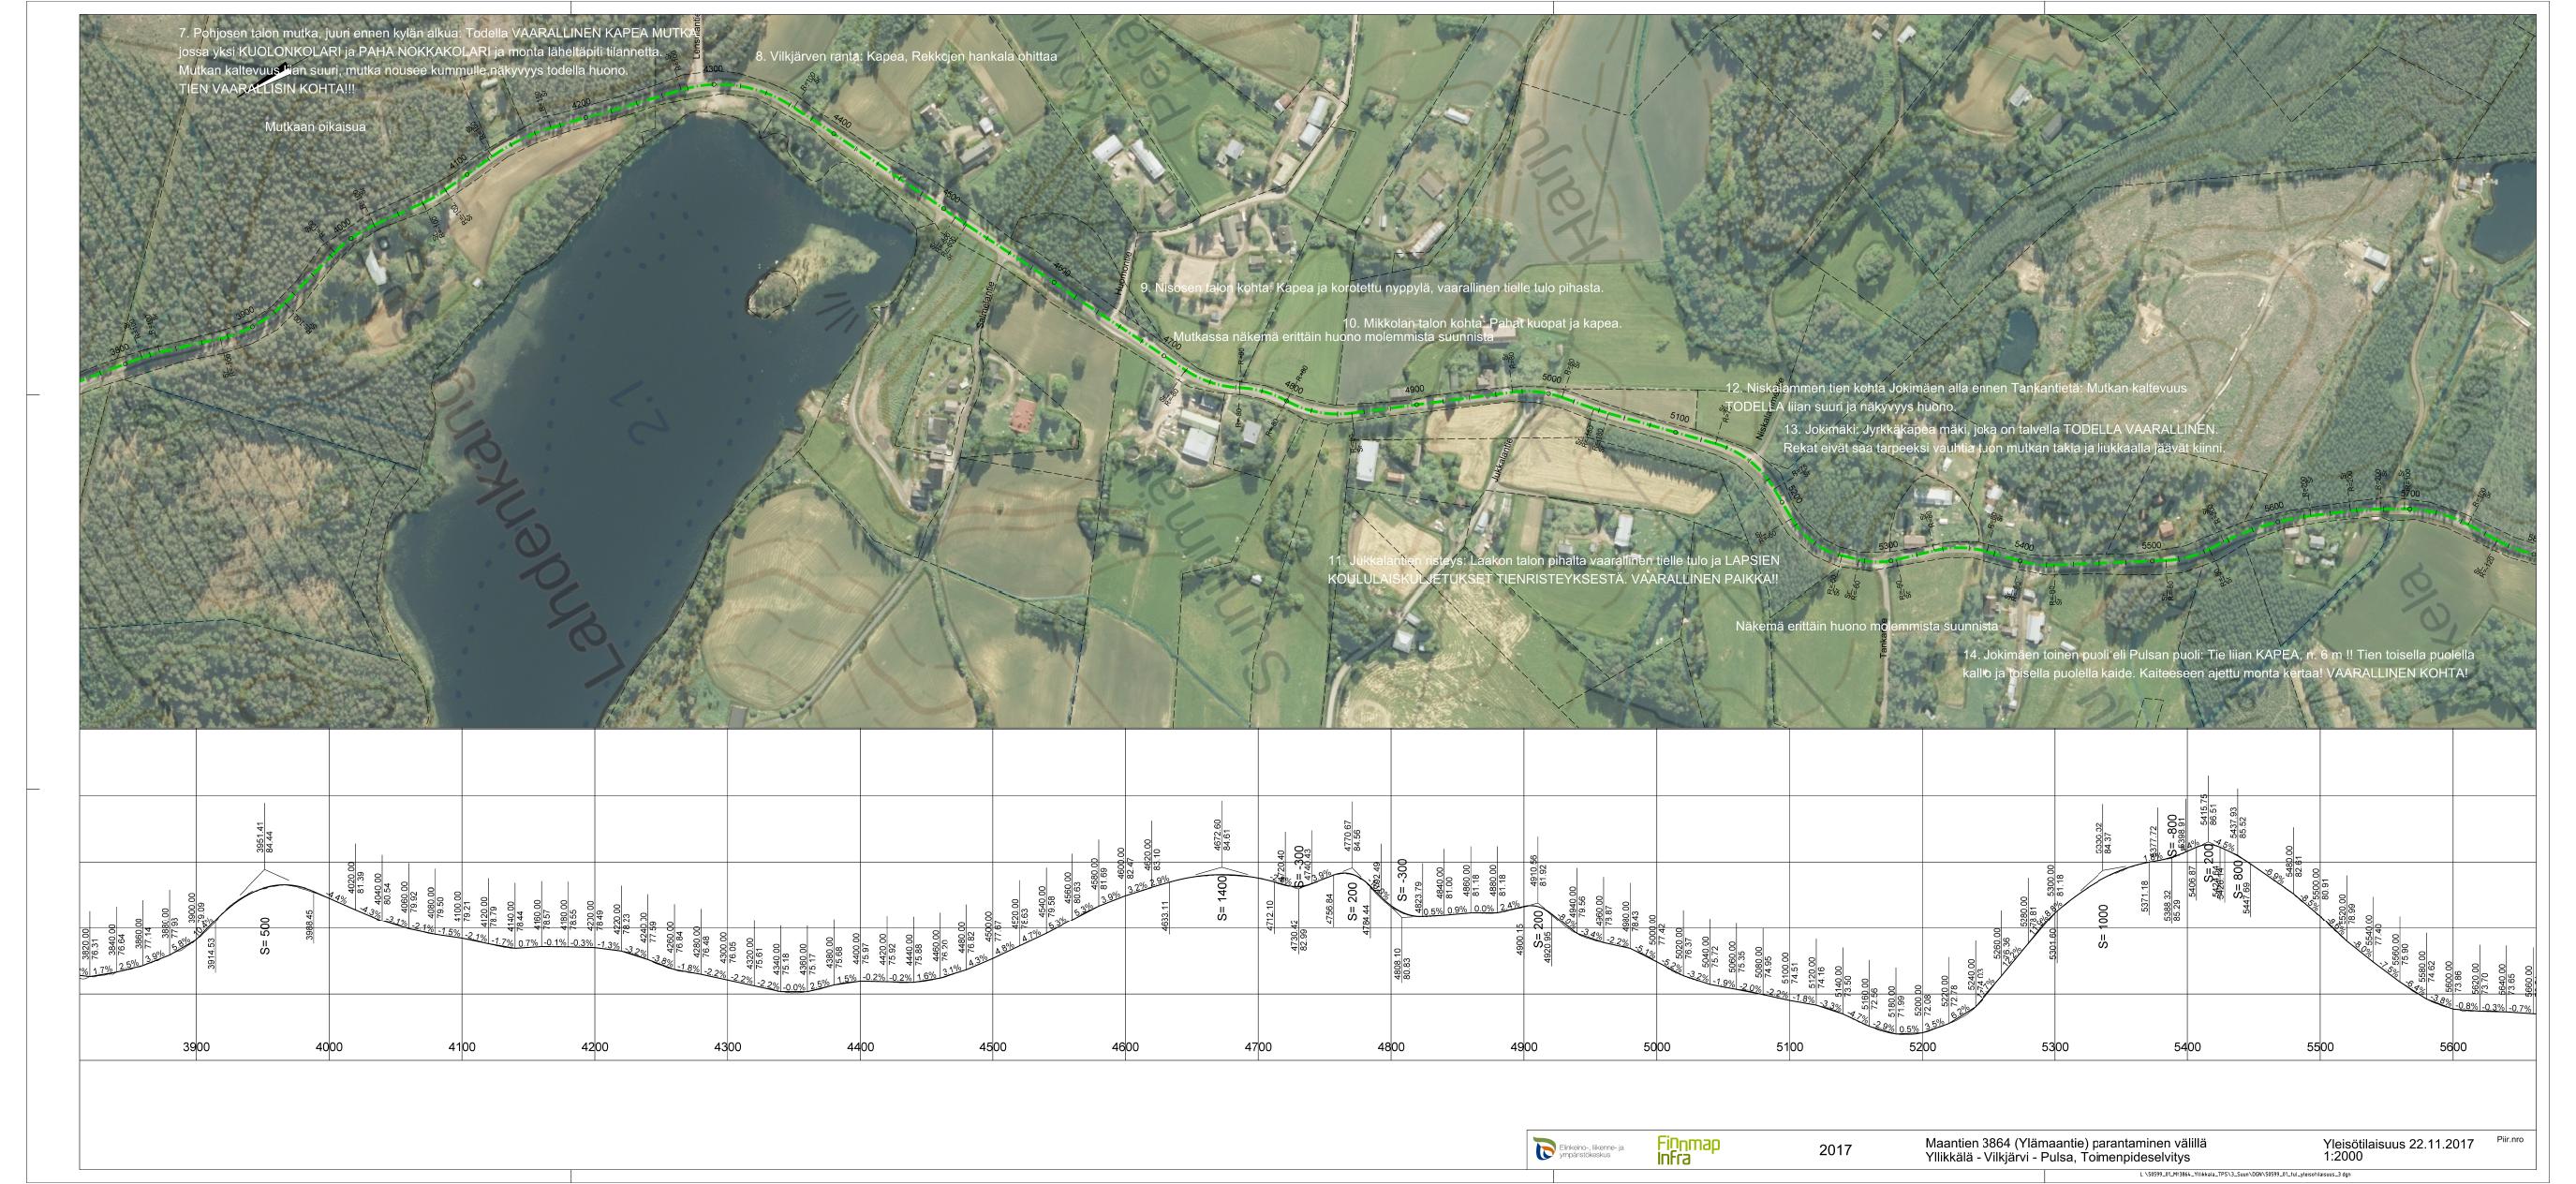This screenshot has width=2576, height=1184.
Task: Click station label 4000 on the profile axis
Action: point(329,1047)
